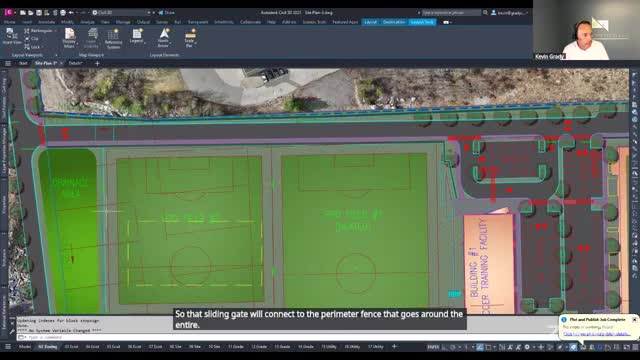Screen dimensions: 640x360
Task: Expand the Lock viewport dropdown arrow
Action: point(42,47)
